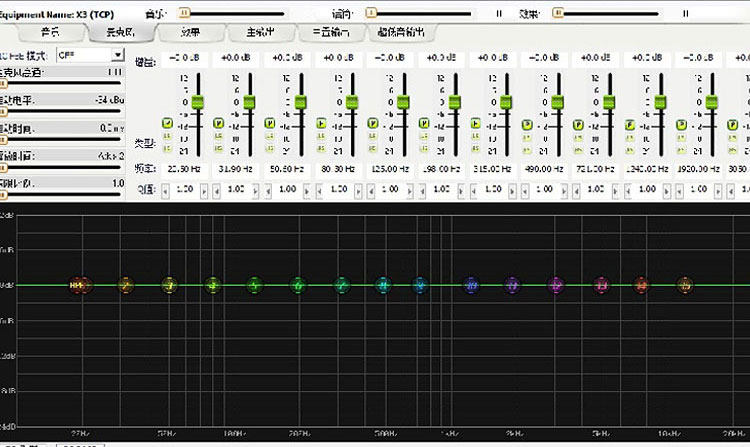
Task: Set 31.90 Hz band to LS filter type
Action: click(220, 136)
